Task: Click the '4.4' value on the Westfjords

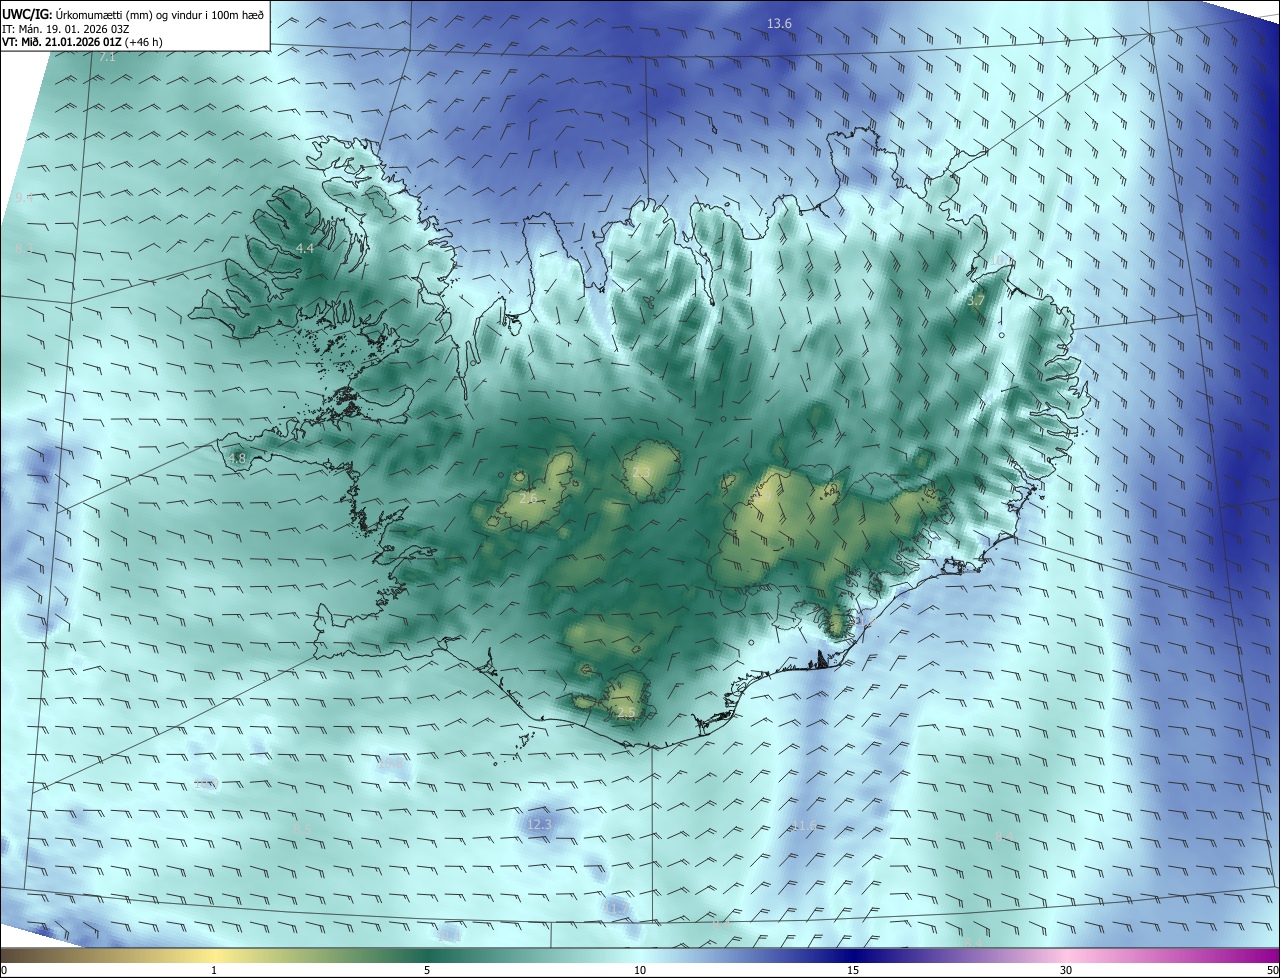Action: pos(304,248)
